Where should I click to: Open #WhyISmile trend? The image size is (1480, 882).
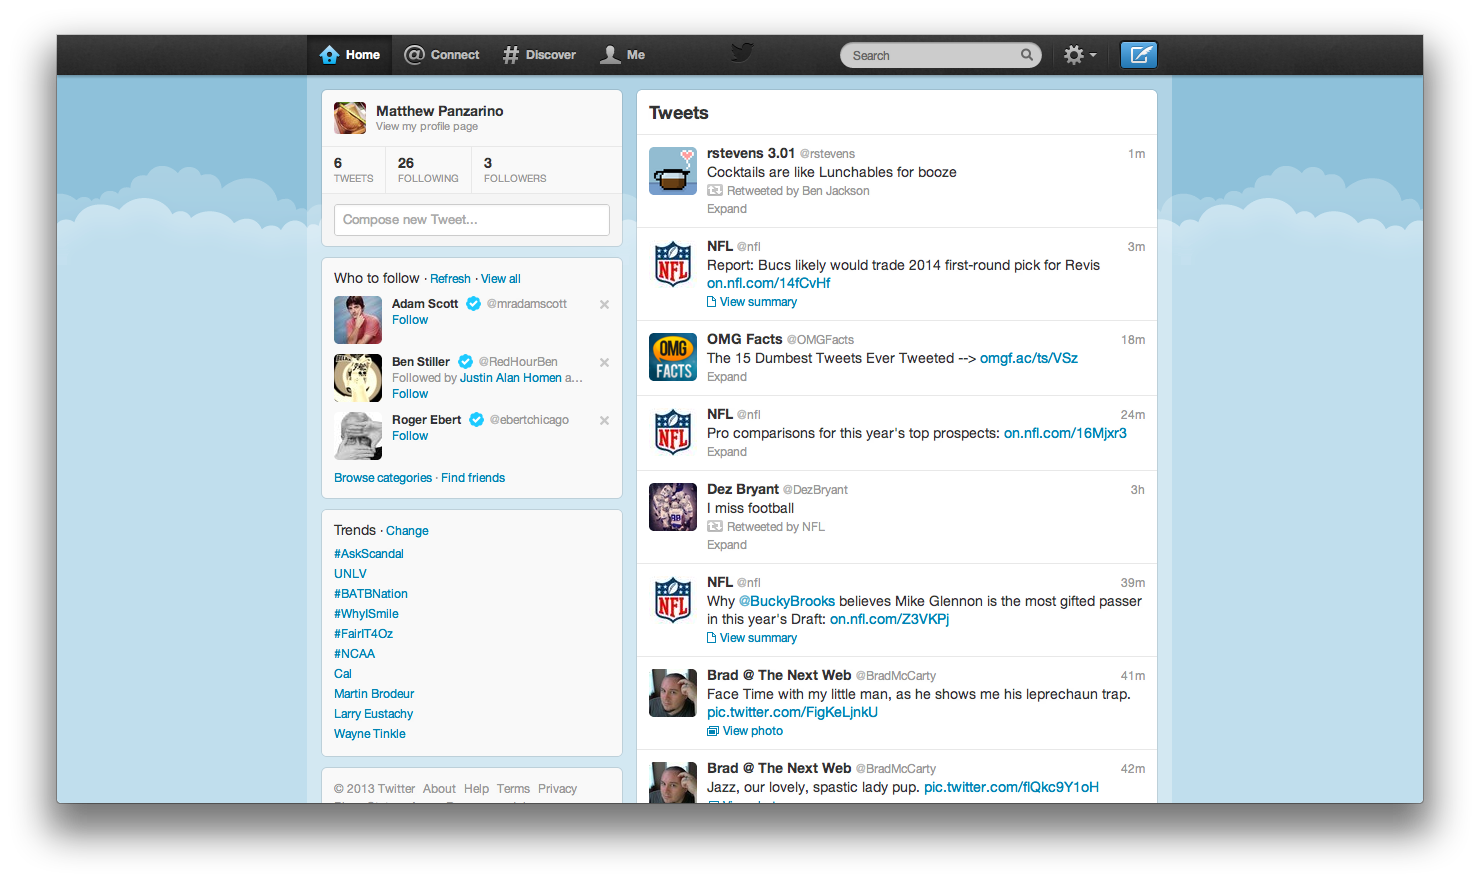click(366, 614)
